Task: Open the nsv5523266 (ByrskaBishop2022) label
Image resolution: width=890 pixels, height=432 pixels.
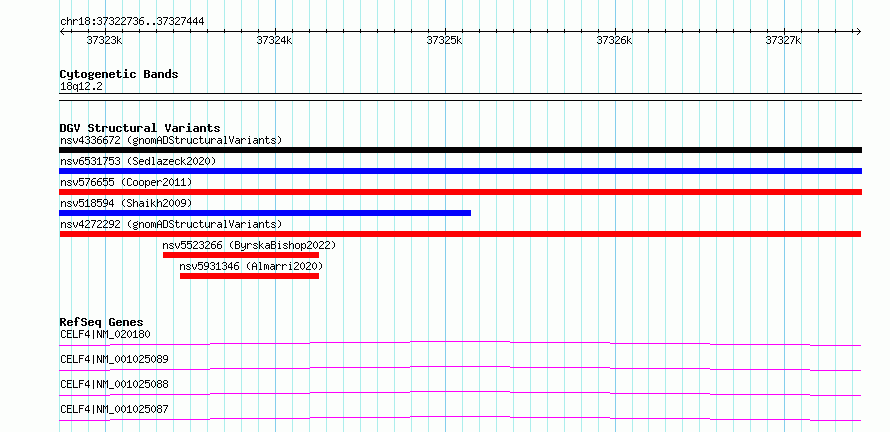Action: [x=249, y=245]
